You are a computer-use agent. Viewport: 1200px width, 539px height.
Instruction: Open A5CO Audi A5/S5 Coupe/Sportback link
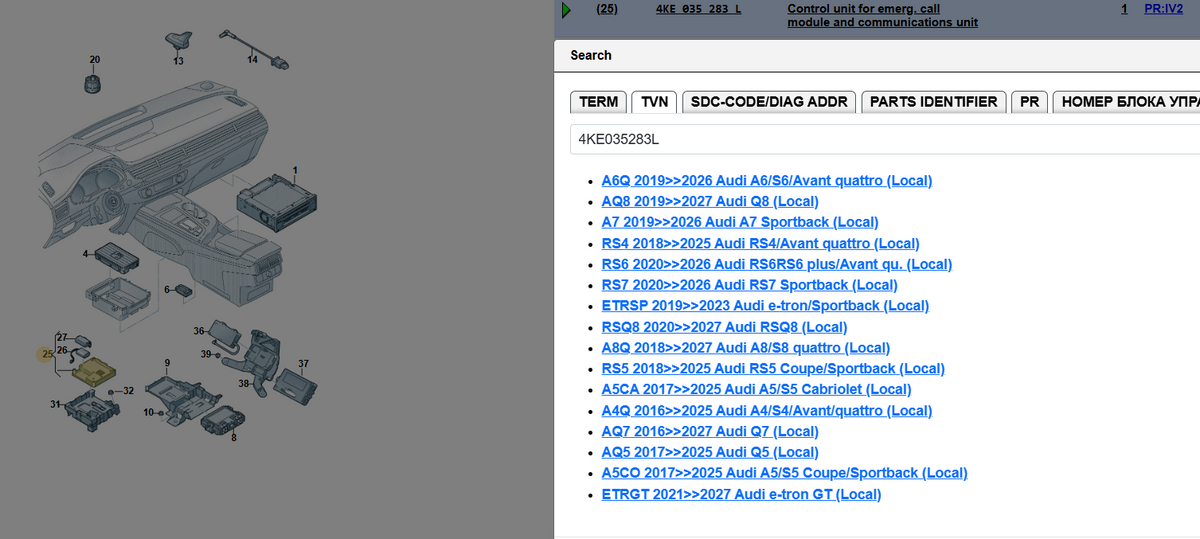click(785, 473)
